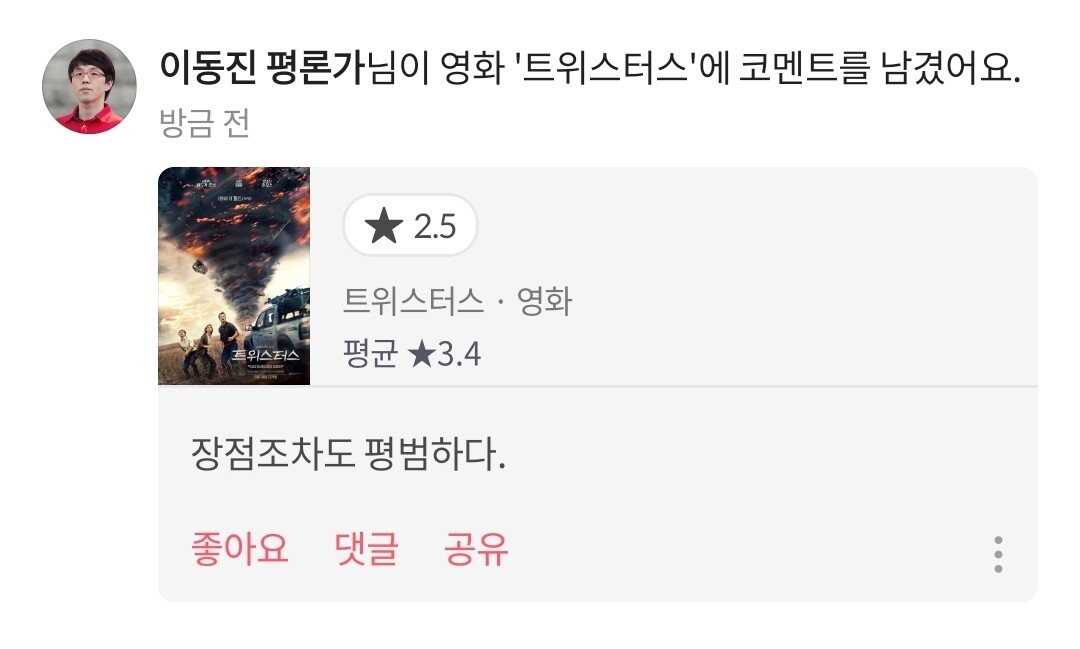Click the star icon in the 2.5 rating badge
Screen dimensions: 1080x649
tap(384, 226)
